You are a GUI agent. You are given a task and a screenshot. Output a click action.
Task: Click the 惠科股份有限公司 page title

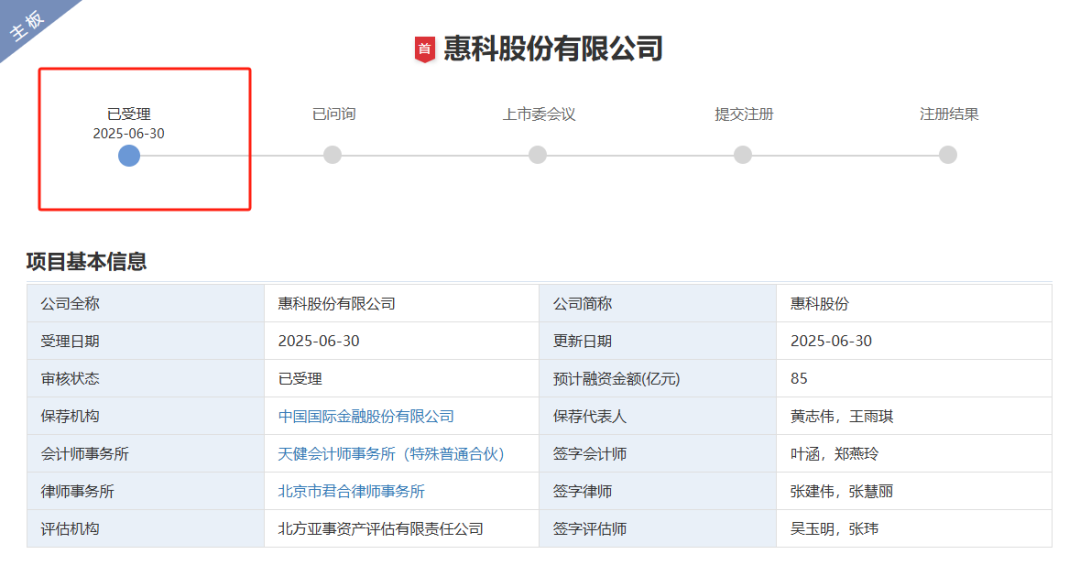pyautogui.click(x=553, y=49)
